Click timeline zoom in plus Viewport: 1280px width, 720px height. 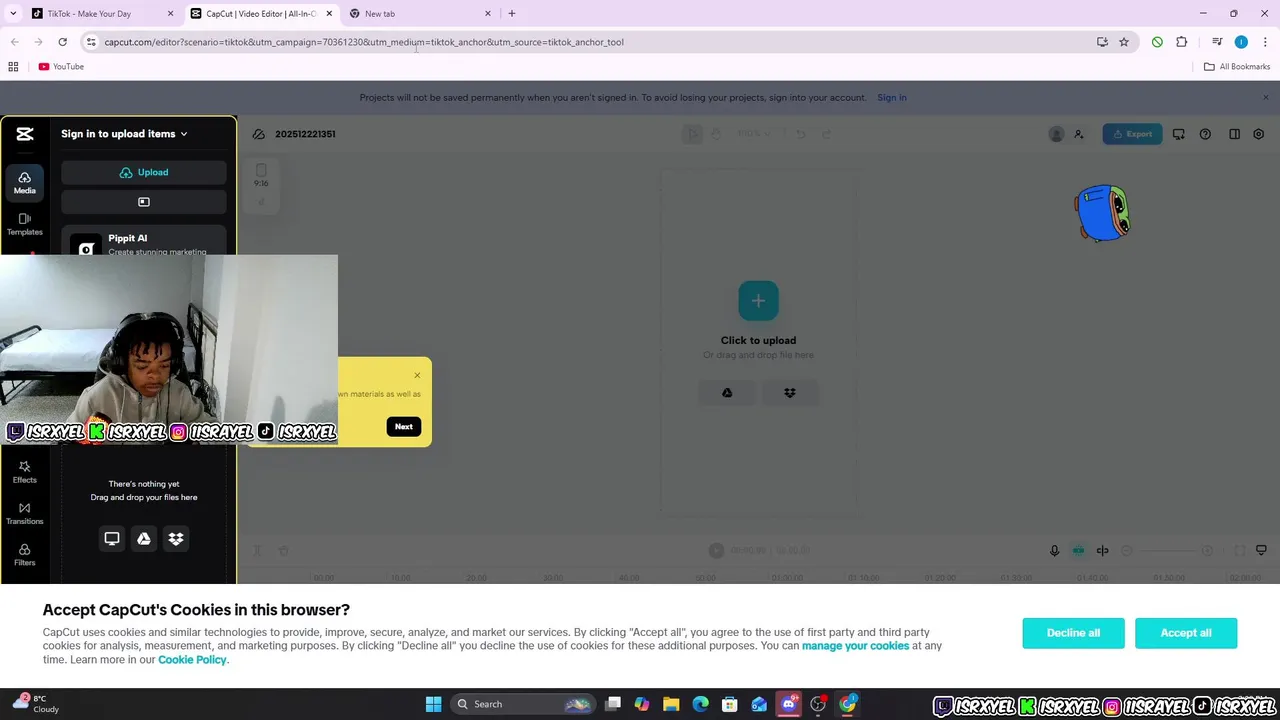1207,551
